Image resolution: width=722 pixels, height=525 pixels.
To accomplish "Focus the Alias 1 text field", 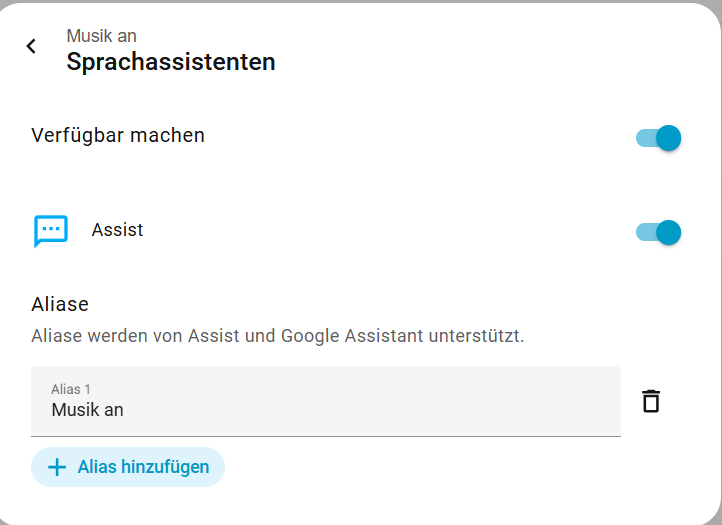I will click(326, 401).
